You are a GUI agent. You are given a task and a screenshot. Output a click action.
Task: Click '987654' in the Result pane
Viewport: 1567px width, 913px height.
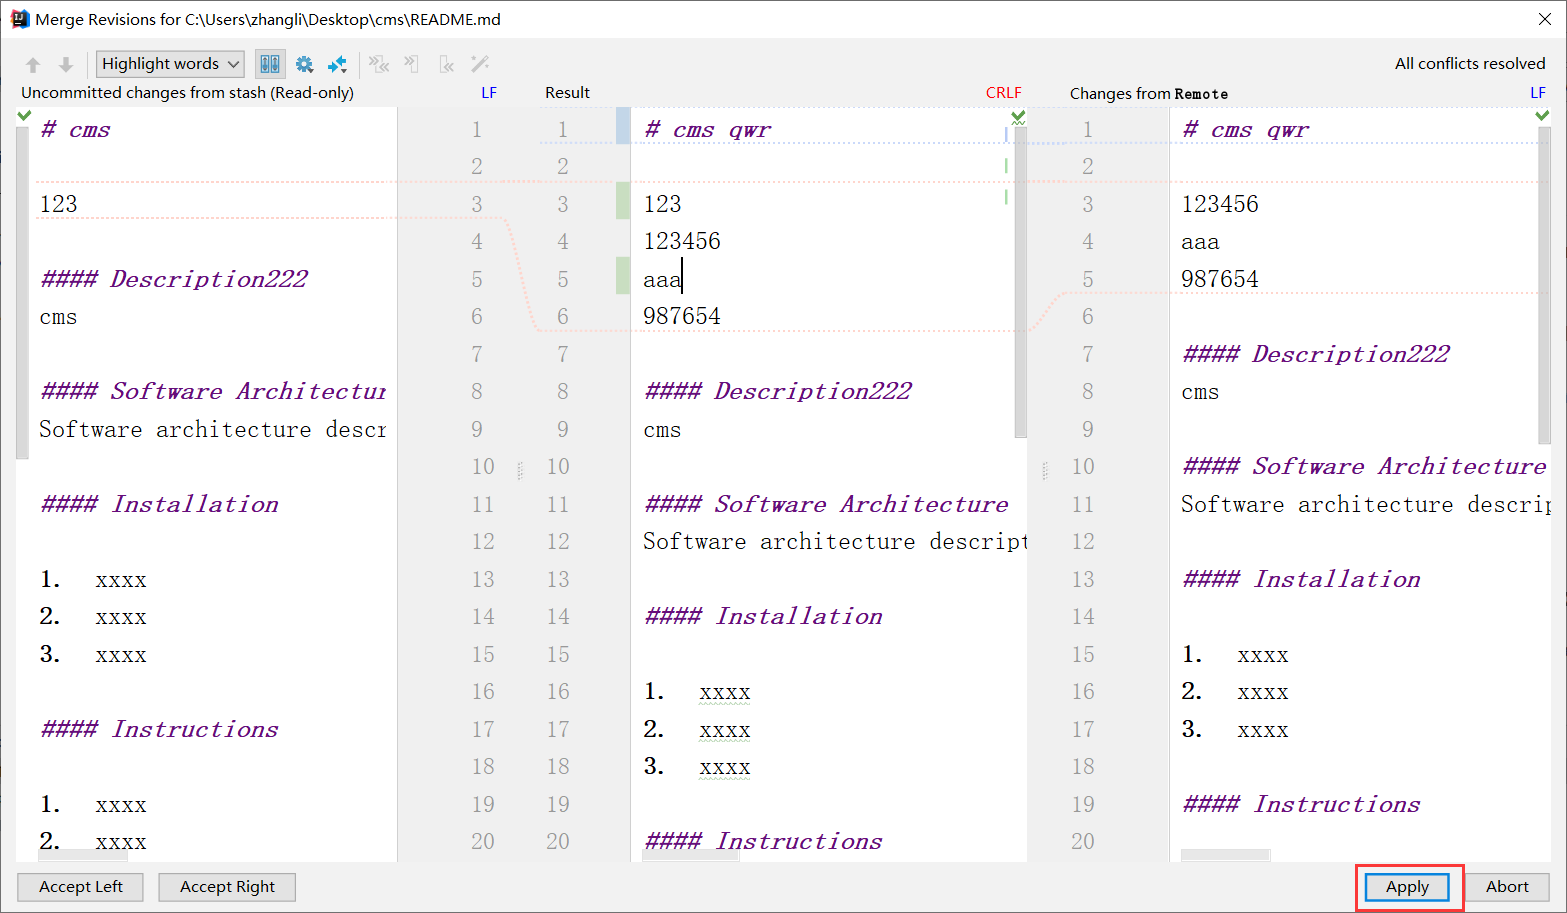(682, 316)
